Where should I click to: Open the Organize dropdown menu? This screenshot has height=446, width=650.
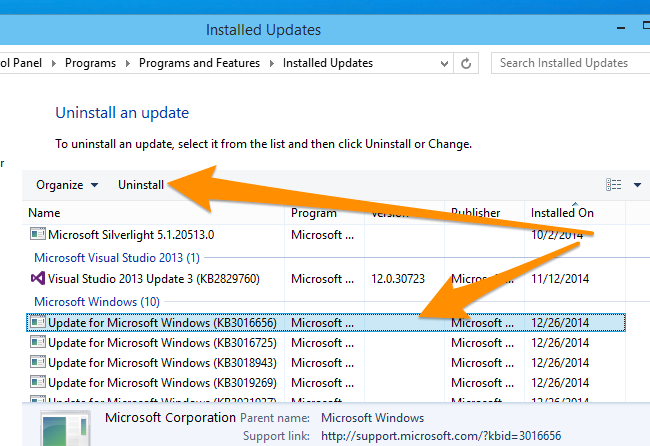[67, 185]
